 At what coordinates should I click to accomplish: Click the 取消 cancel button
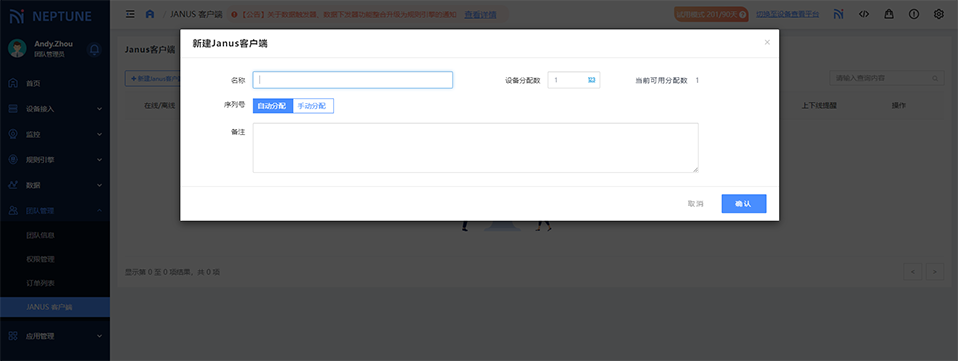[x=695, y=203]
